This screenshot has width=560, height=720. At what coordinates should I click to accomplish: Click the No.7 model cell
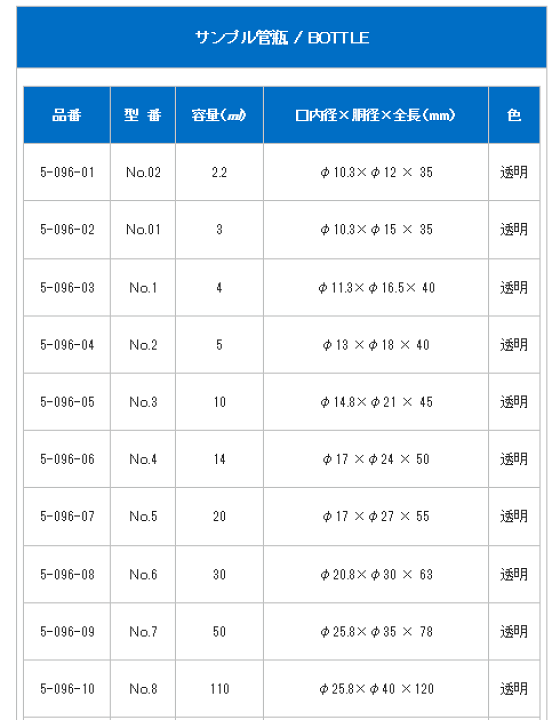click(143, 632)
